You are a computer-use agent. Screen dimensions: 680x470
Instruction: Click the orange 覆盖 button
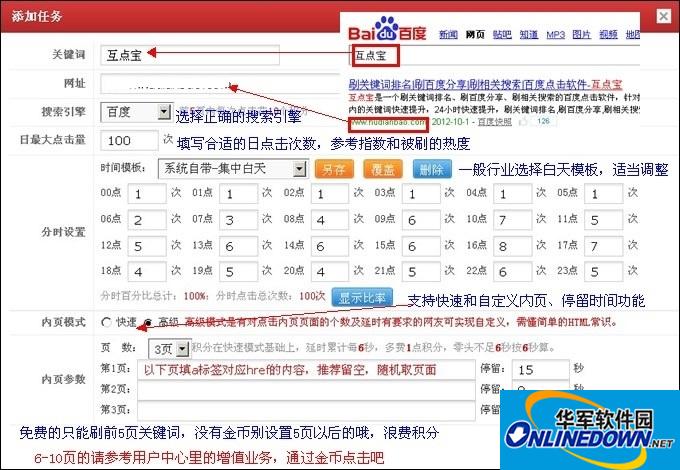click(383, 169)
